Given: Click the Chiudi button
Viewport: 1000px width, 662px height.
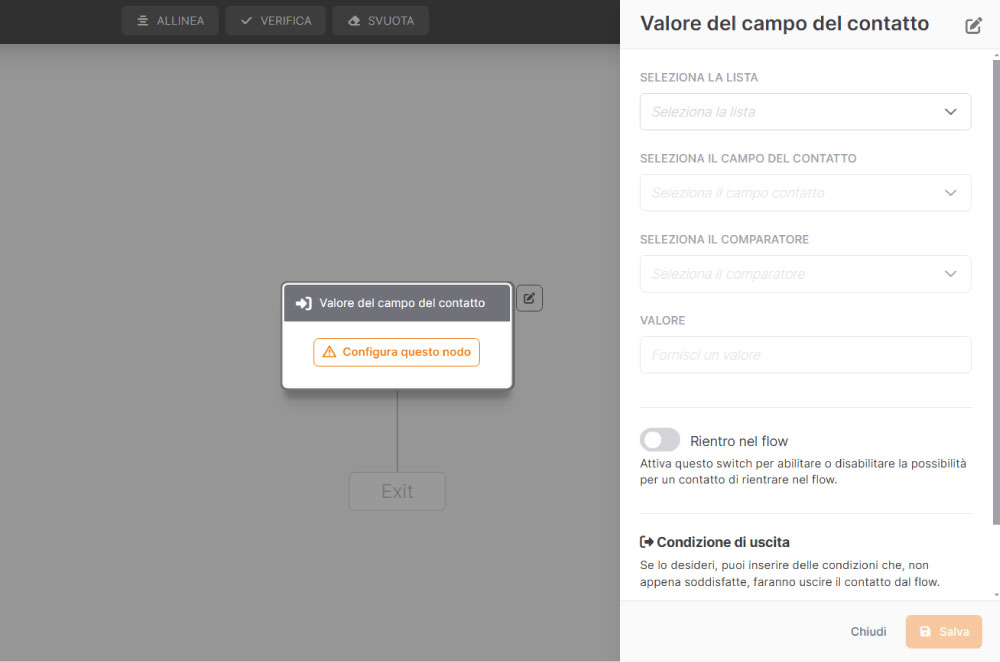Looking at the screenshot, I should (x=868, y=631).
